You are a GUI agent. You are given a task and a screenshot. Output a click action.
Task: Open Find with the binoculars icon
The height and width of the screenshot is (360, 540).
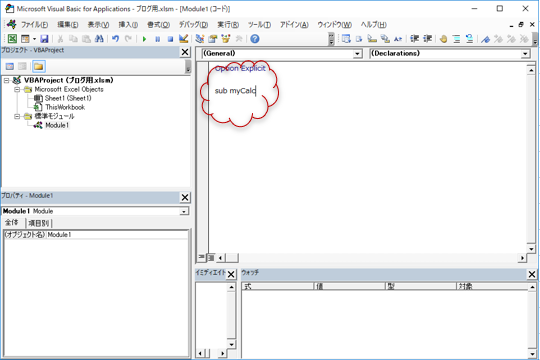click(x=99, y=39)
